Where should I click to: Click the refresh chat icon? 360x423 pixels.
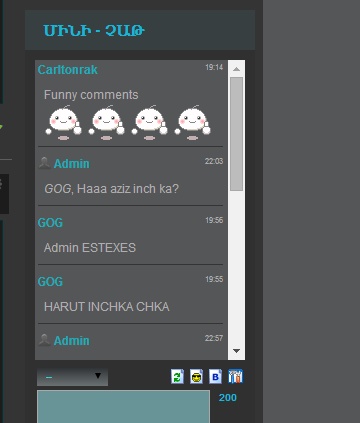point(177,377)
